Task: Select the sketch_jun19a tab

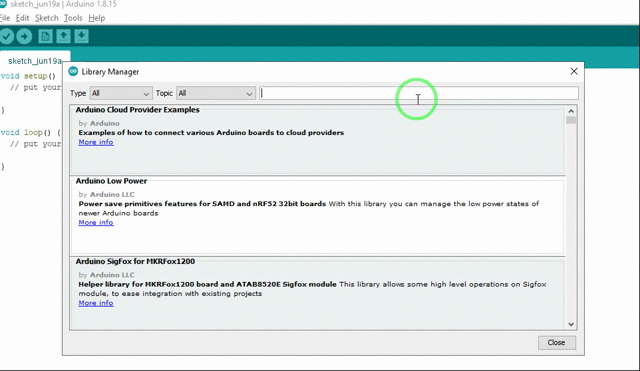Action: pyautogui.click(x=35, y=60)
